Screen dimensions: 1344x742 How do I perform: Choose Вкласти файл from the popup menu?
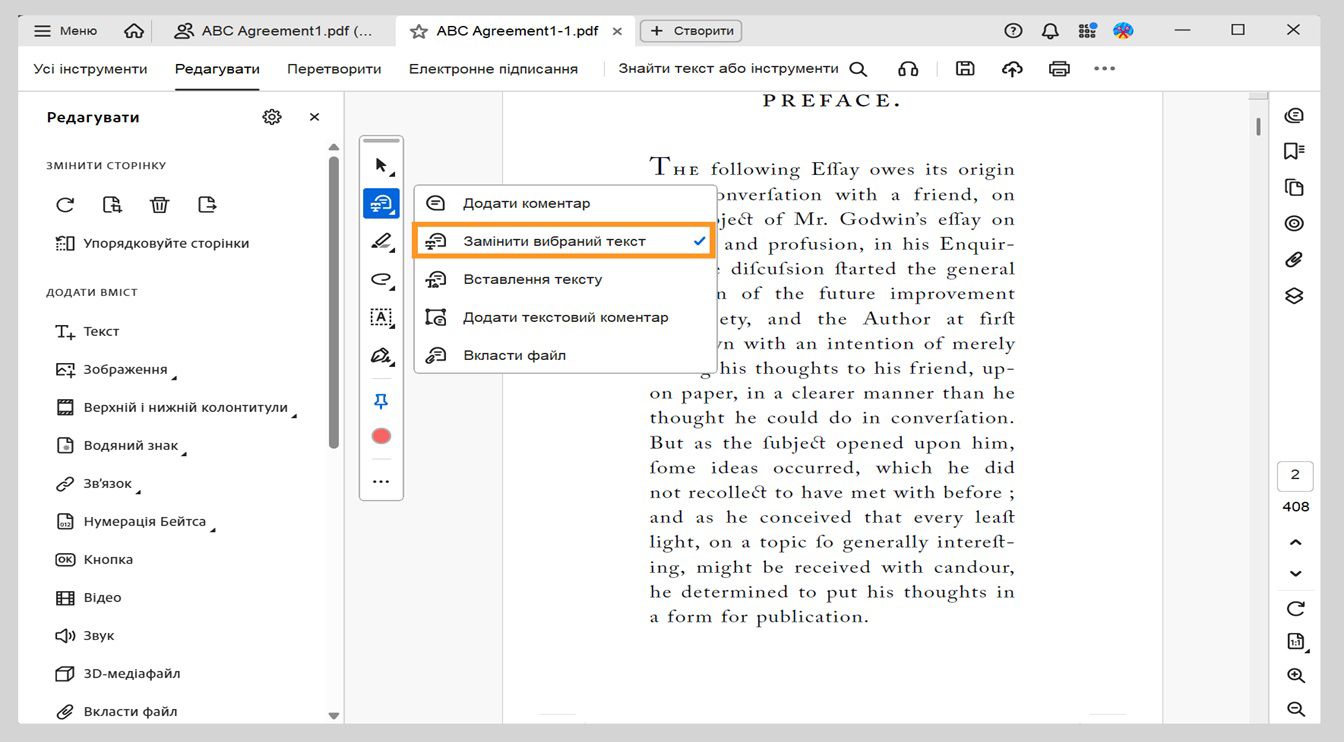(565, 356)
